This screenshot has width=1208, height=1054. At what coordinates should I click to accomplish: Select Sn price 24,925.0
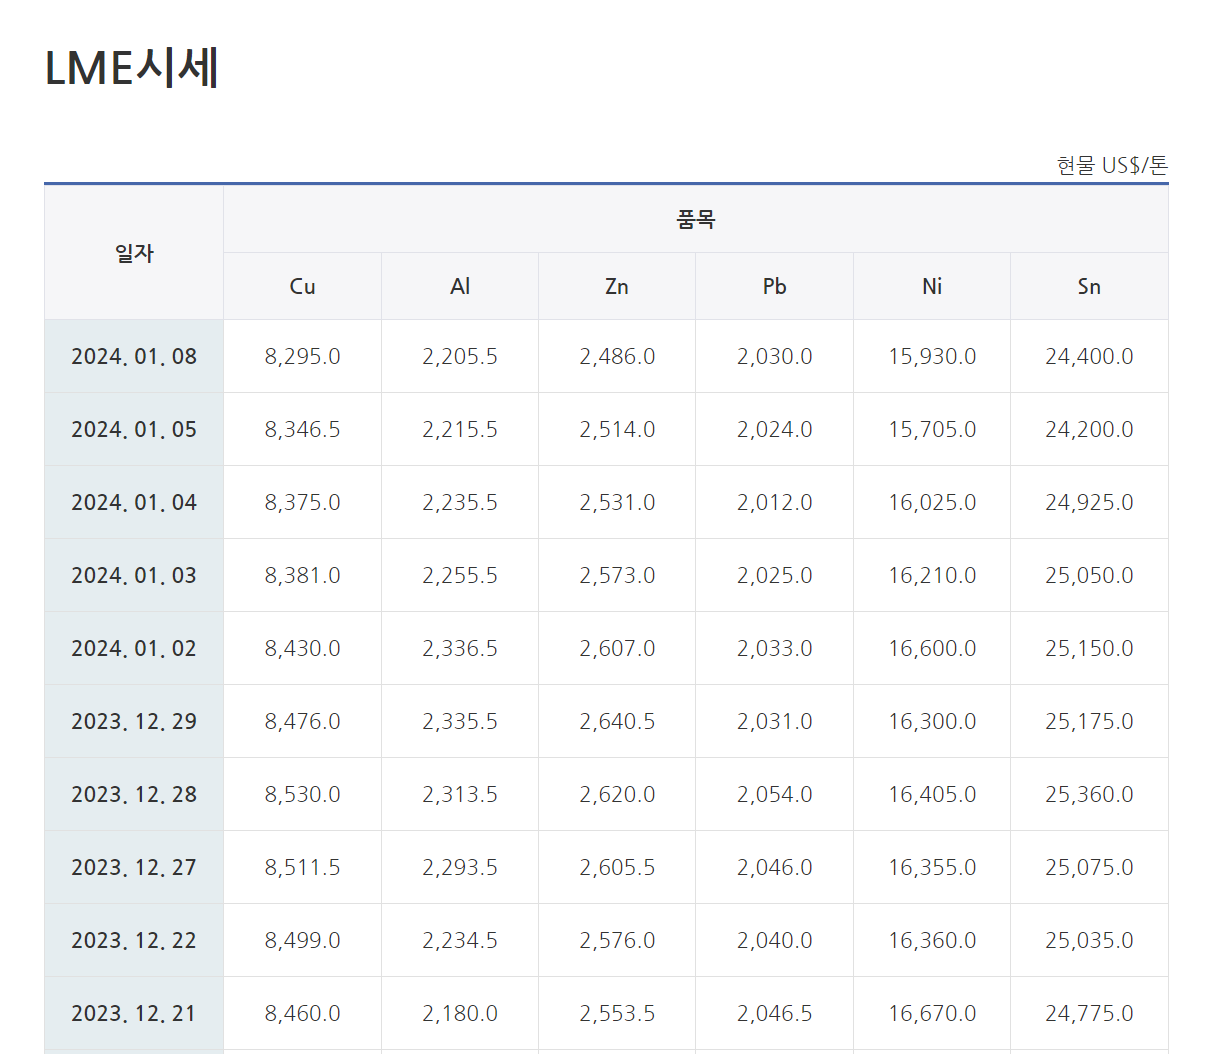point(1089,502)
